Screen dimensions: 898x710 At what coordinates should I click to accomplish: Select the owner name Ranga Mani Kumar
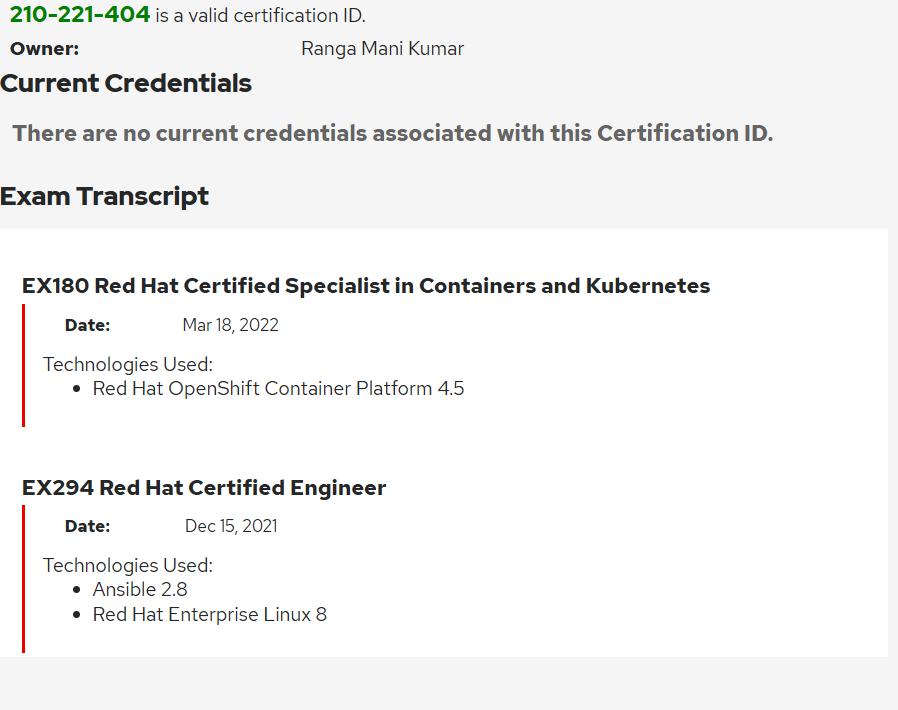[383, 49]
